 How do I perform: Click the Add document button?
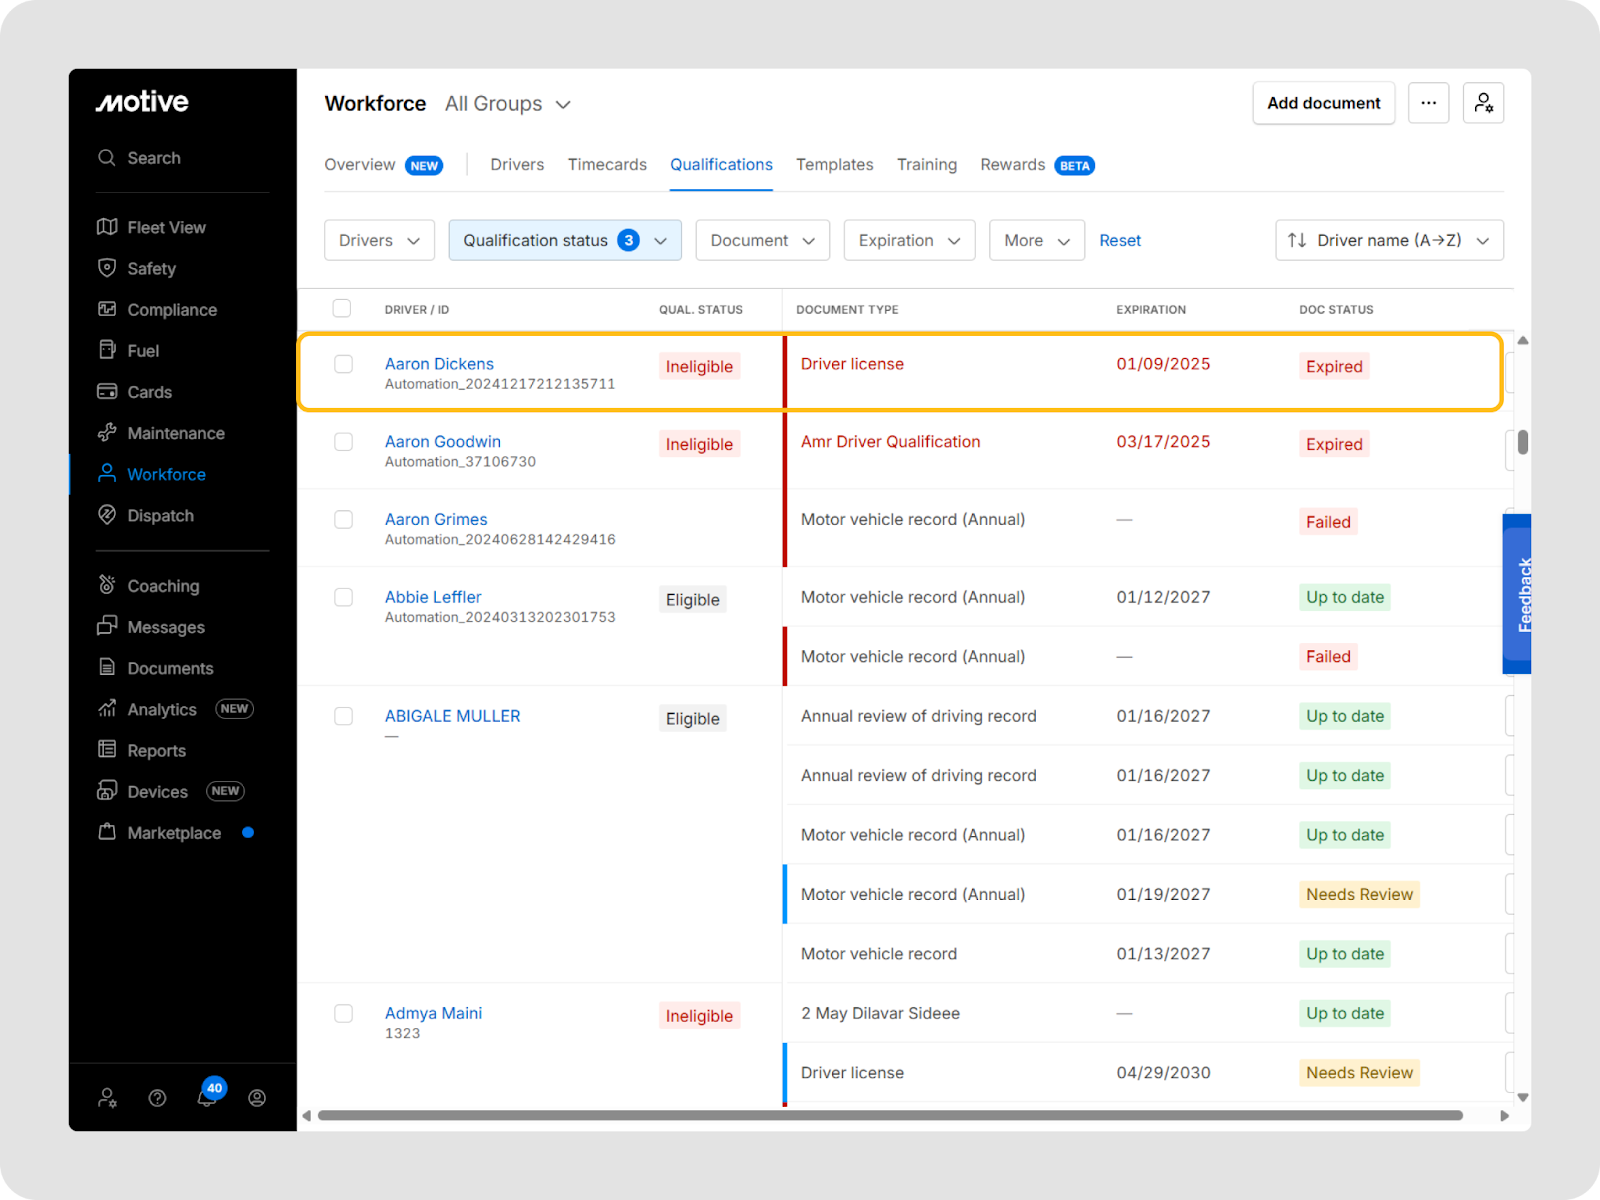(1322, 103)
